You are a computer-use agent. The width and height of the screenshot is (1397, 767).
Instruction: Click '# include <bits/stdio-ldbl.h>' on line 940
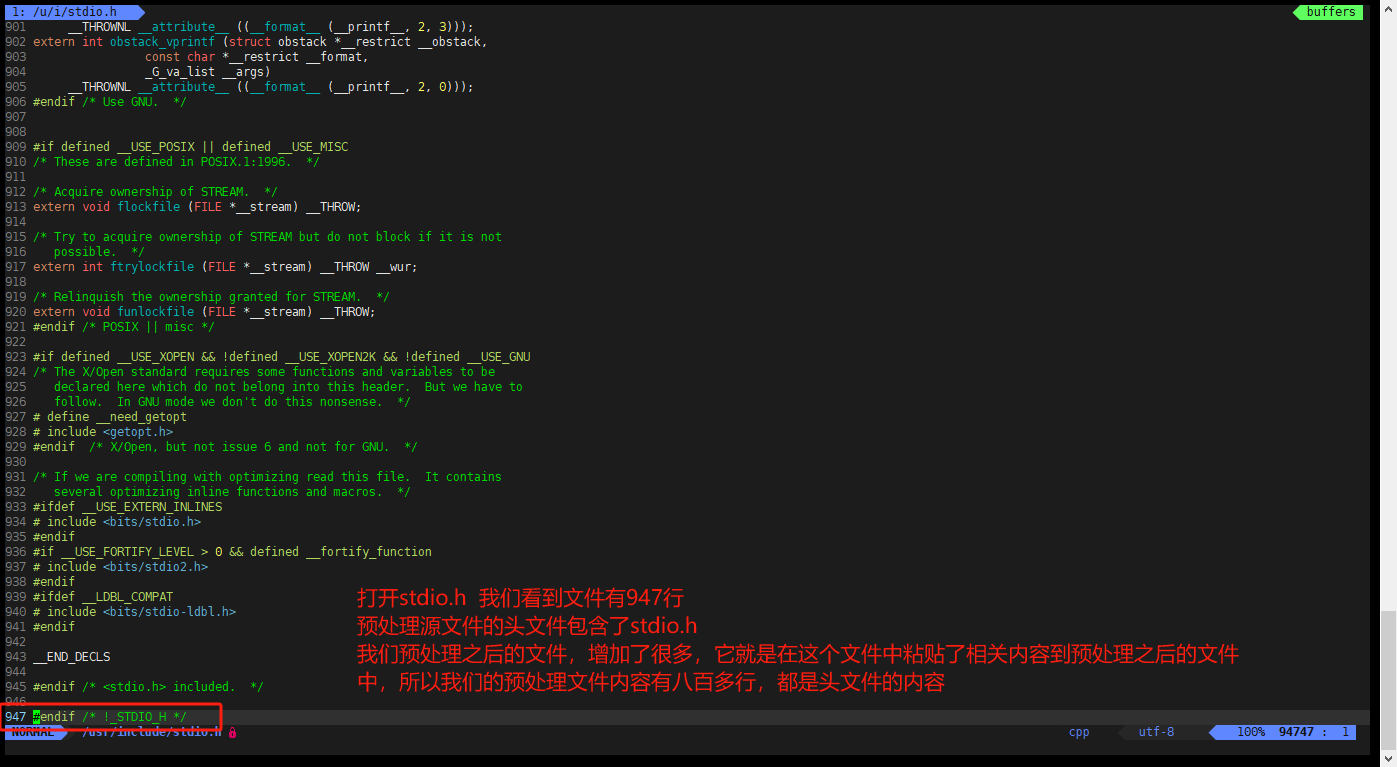[x=134, y=612]
